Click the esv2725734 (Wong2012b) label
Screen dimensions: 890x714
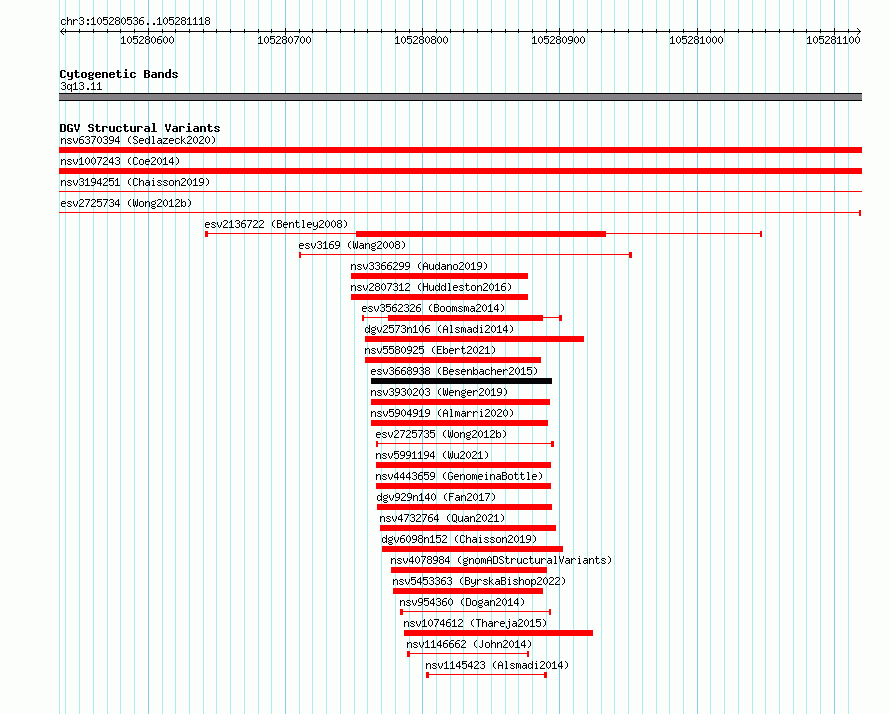[x=126, y=203]
